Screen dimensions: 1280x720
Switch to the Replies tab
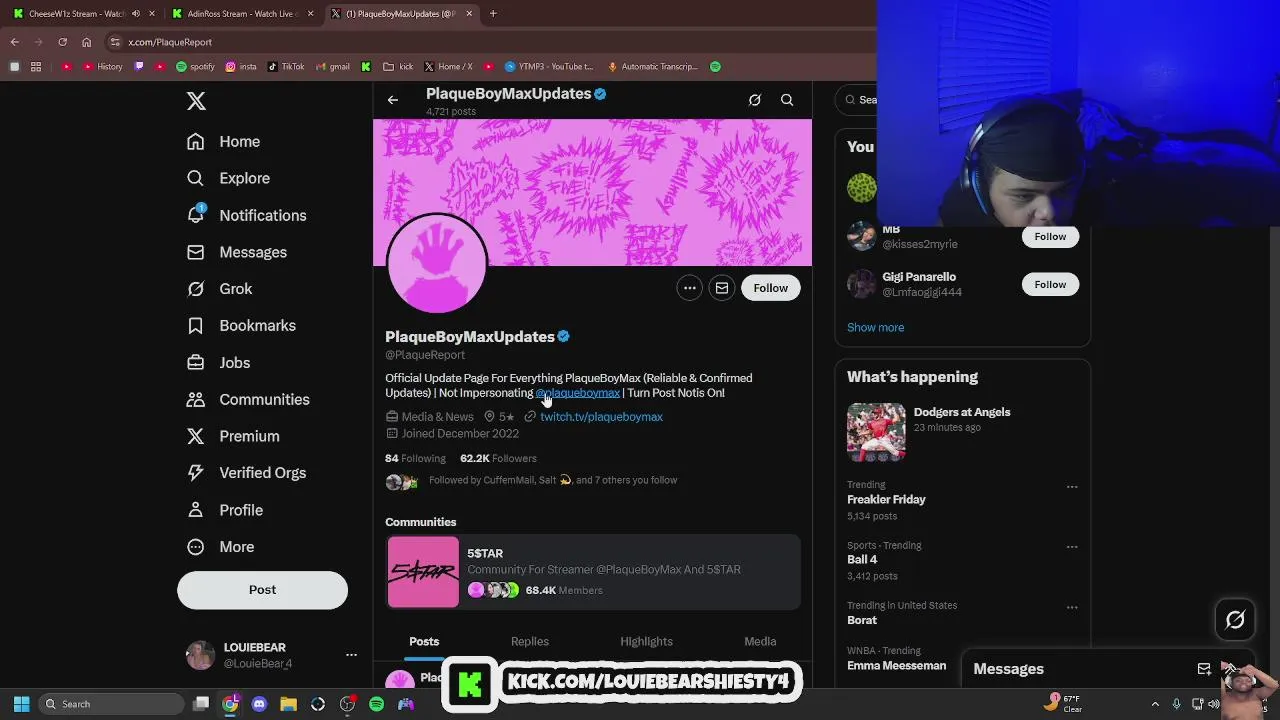click(x=530, y=642)
